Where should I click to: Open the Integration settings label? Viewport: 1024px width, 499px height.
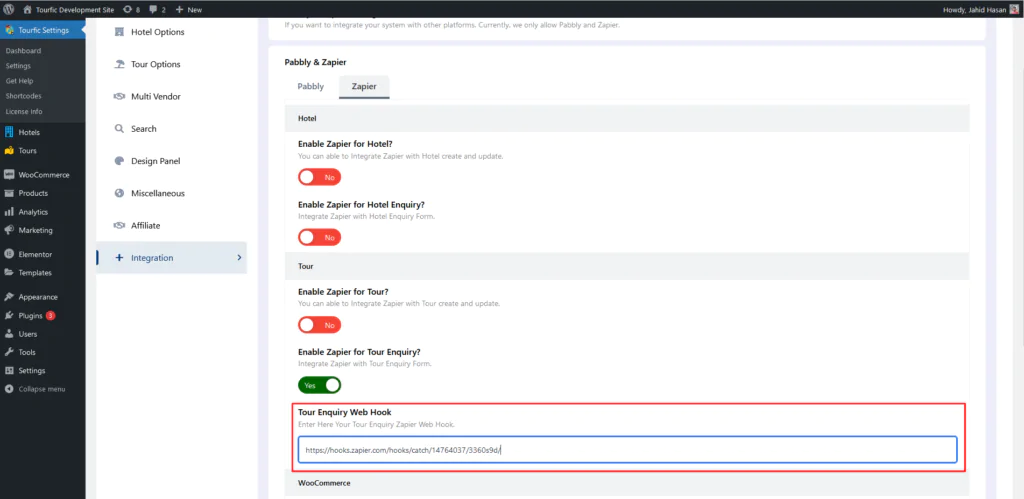(152, 258)
